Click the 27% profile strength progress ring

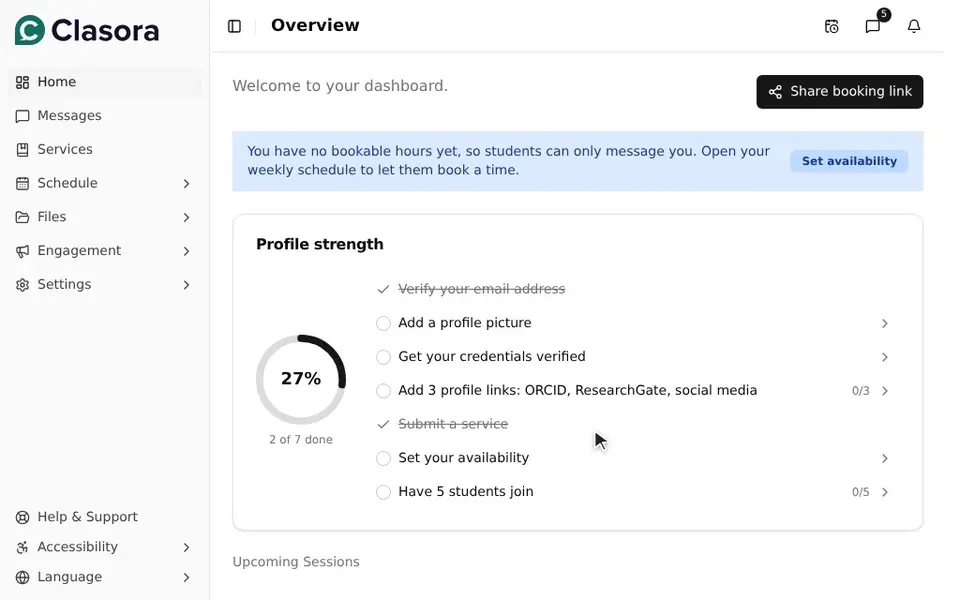301,379
